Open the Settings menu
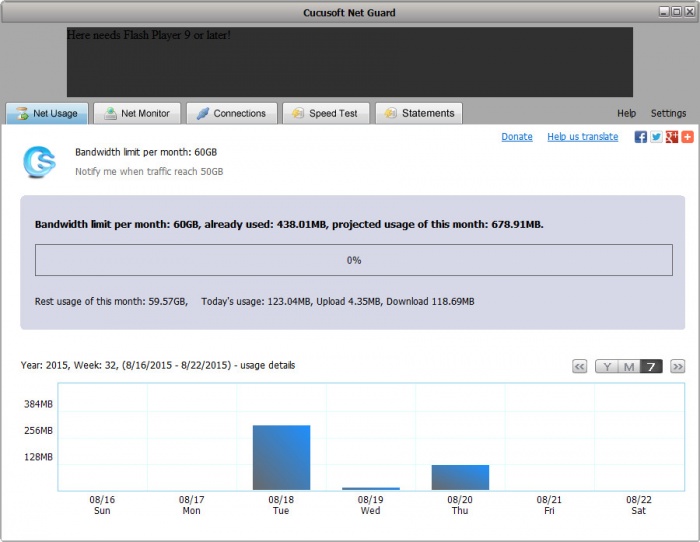Screen dimensions: 700x542 pos(668,113)
